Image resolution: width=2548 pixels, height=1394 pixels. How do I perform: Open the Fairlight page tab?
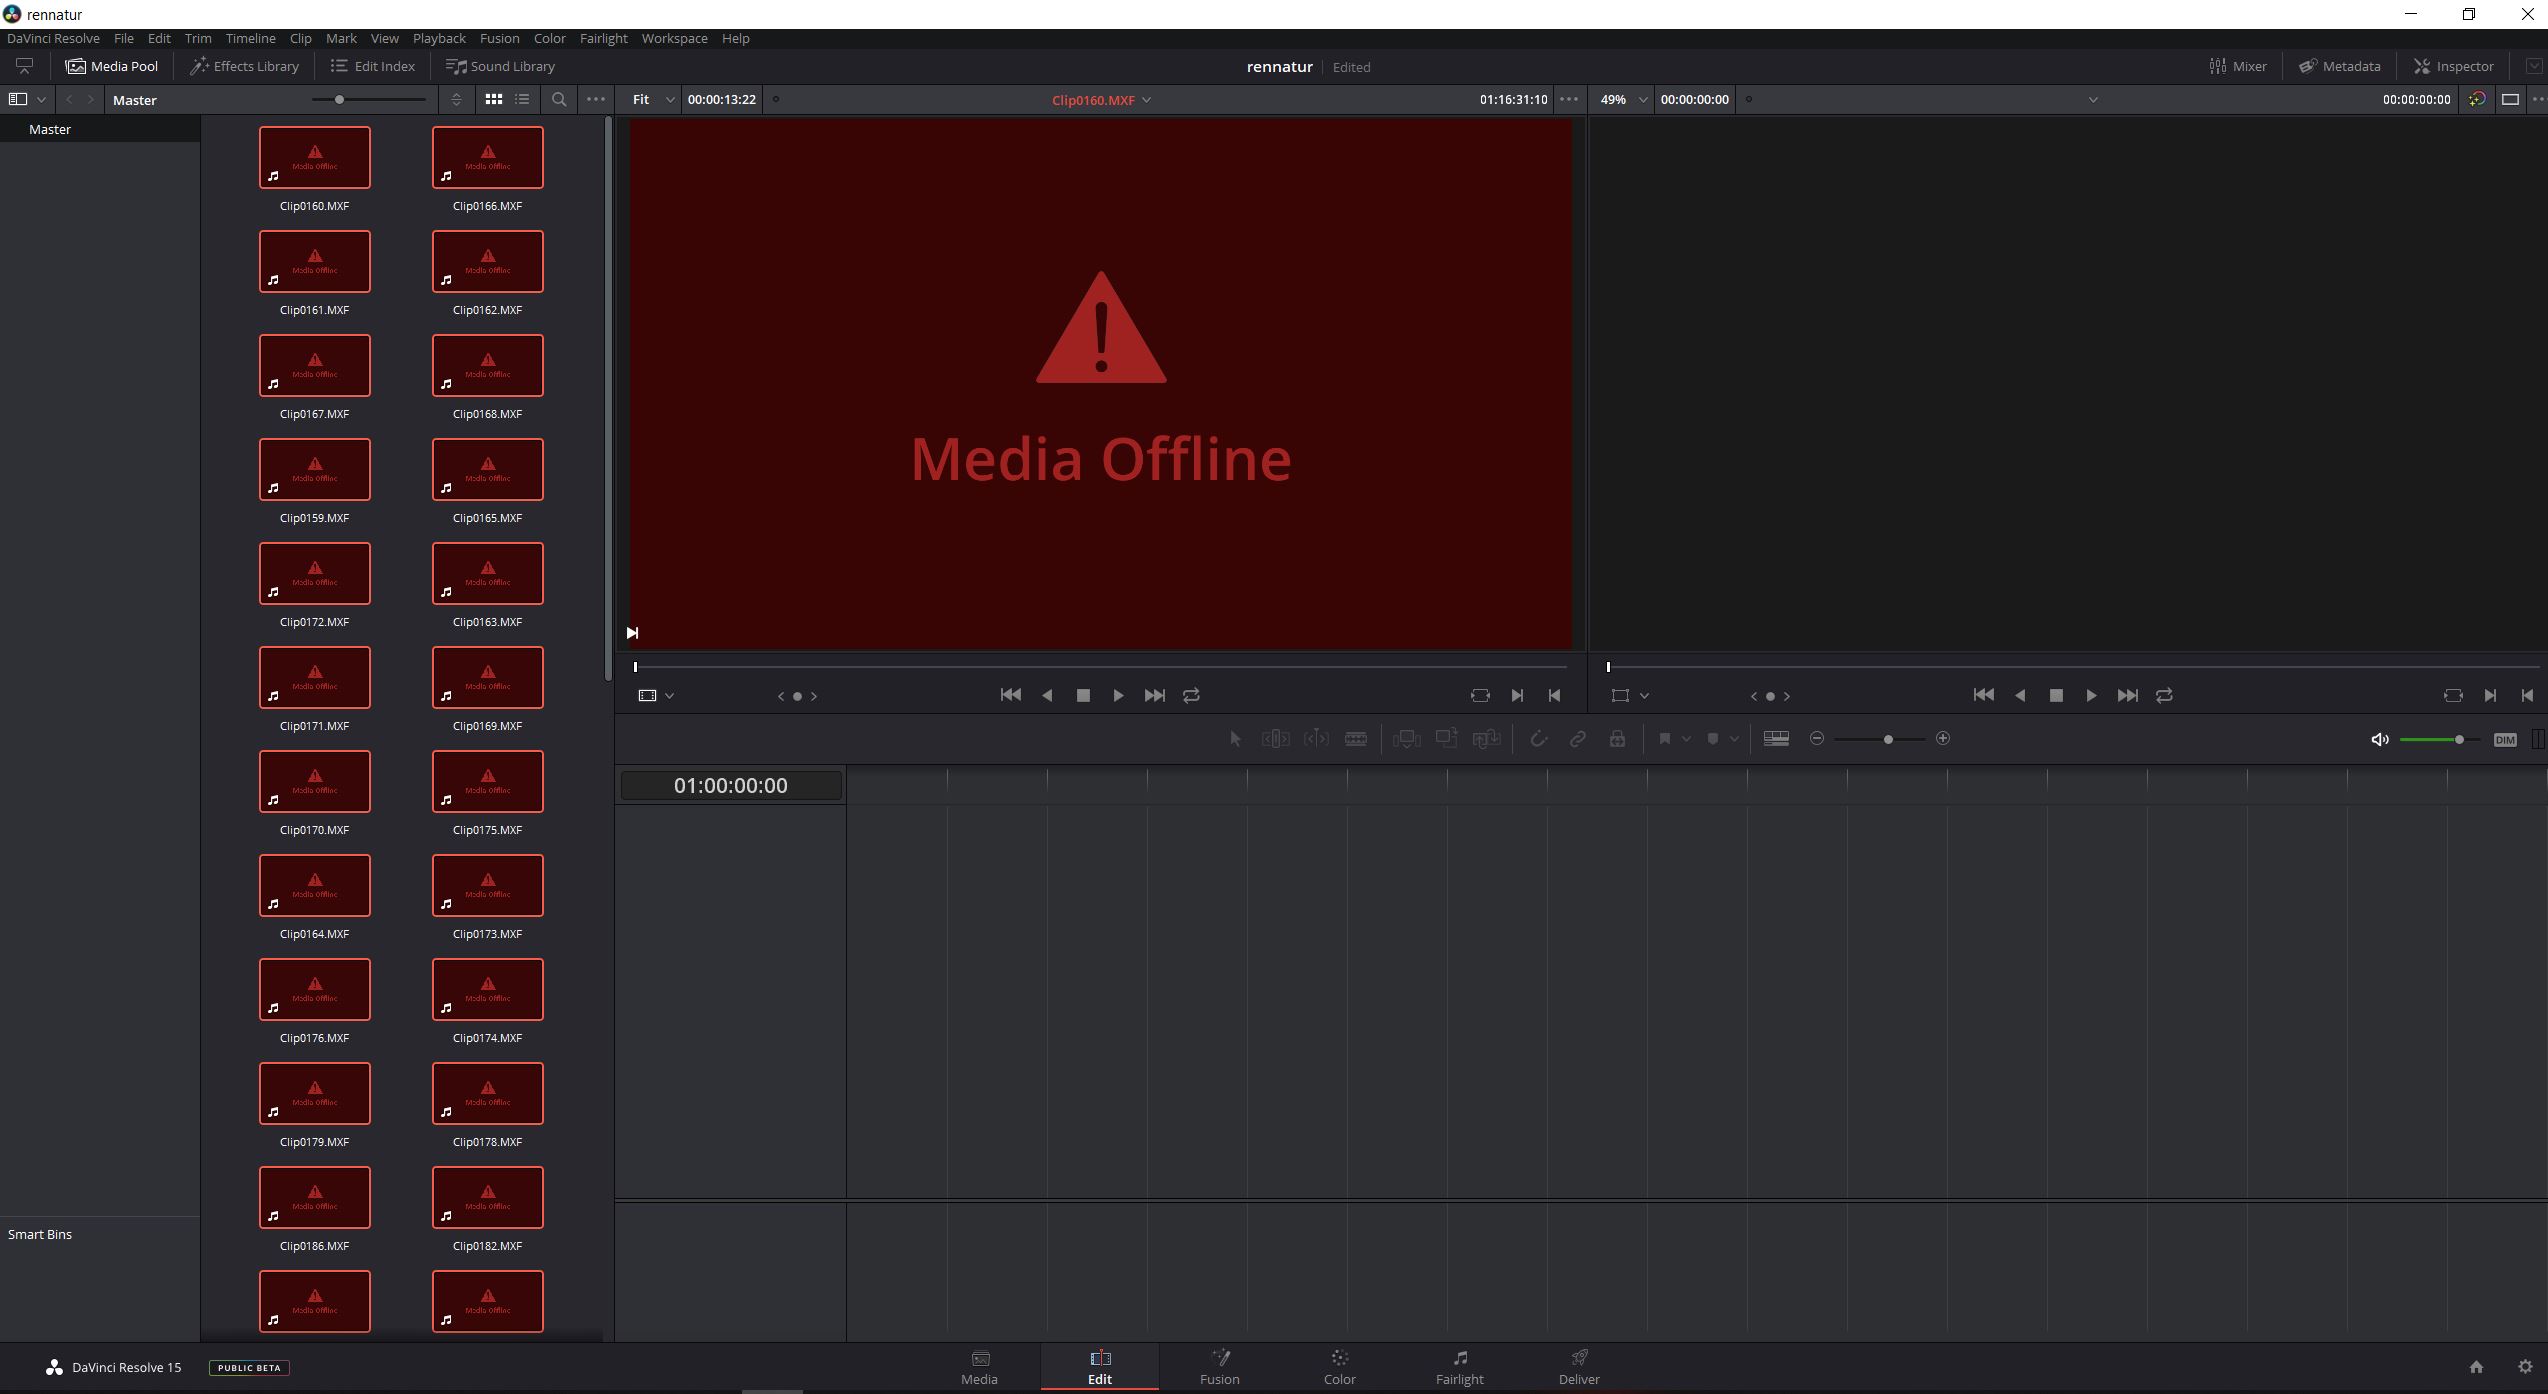pyautogui.click(x=1460, y=1367)
